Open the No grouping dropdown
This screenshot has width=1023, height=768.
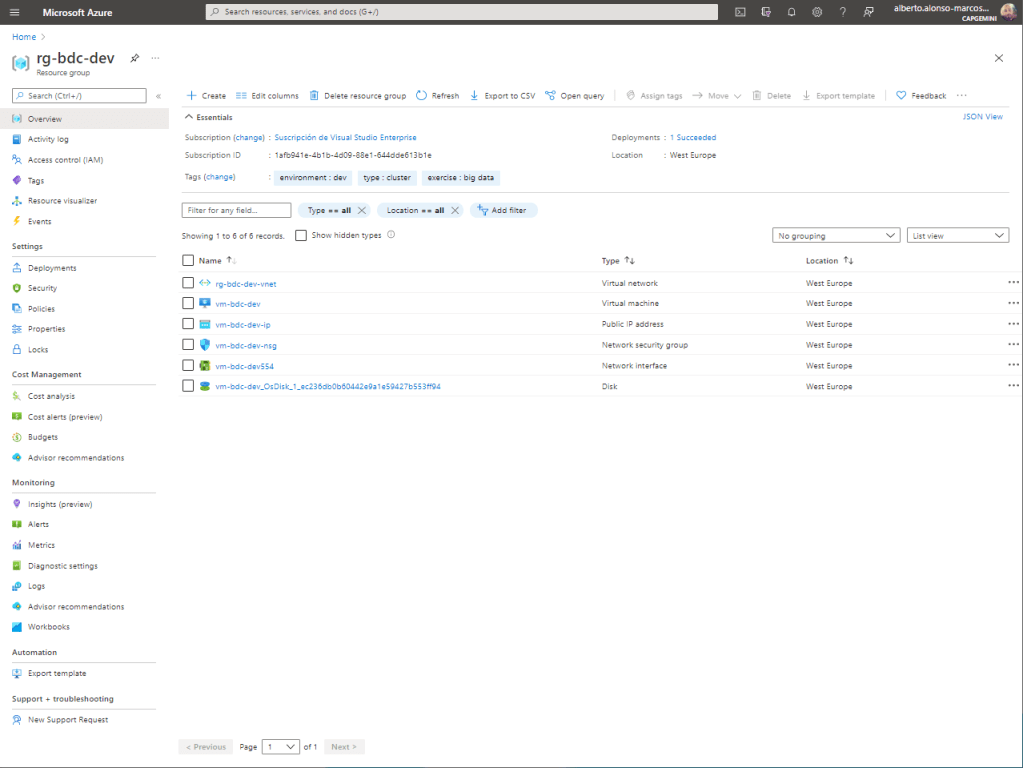(837, 236)
